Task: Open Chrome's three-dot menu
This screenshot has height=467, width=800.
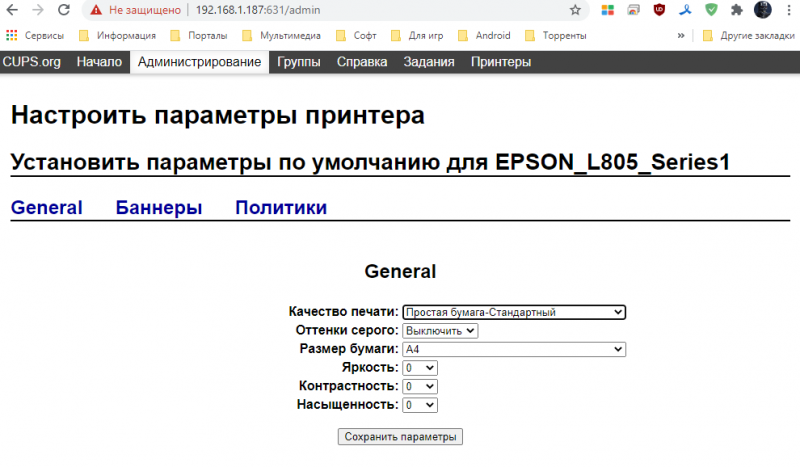Action: (788, 10)
